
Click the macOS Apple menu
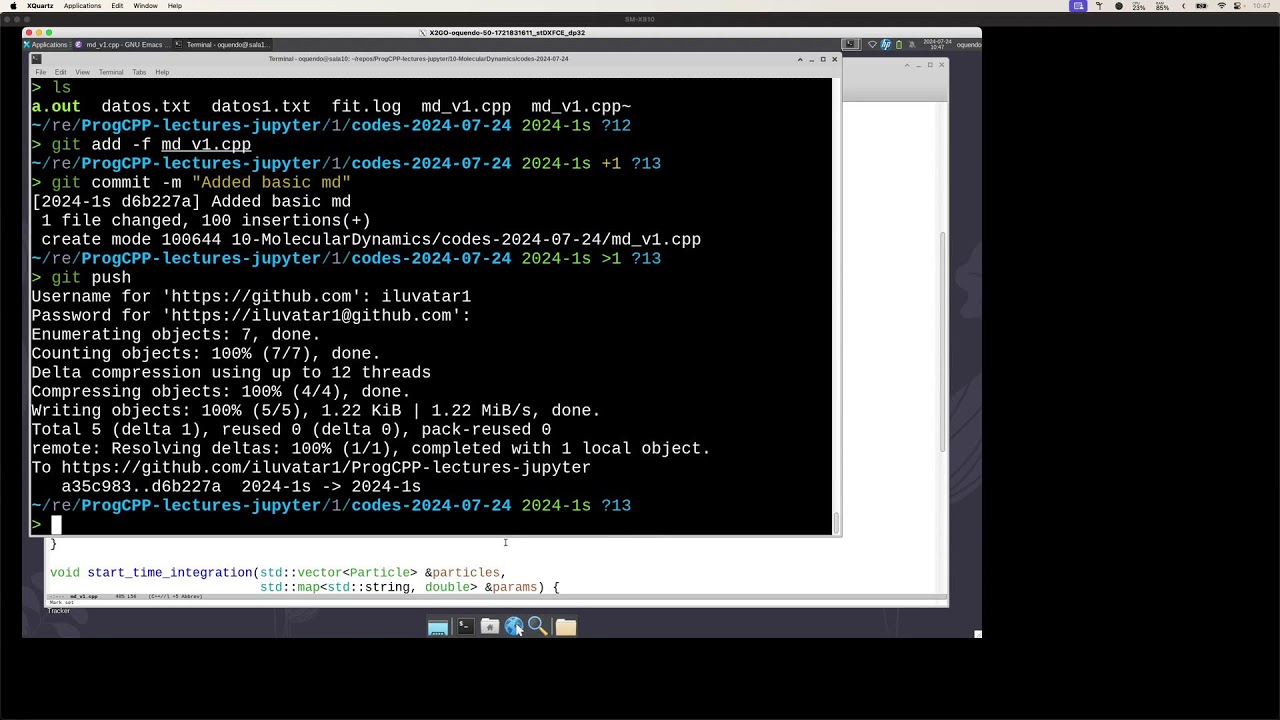point(13,6)
